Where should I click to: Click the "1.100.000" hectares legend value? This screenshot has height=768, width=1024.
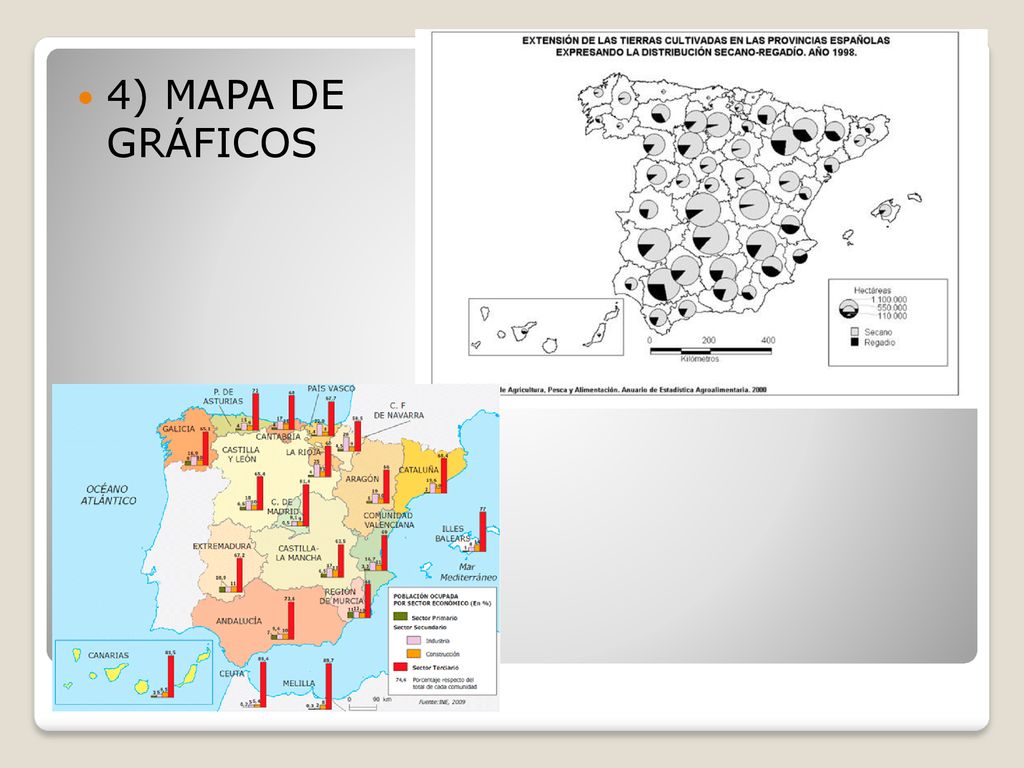coord(889,300)
